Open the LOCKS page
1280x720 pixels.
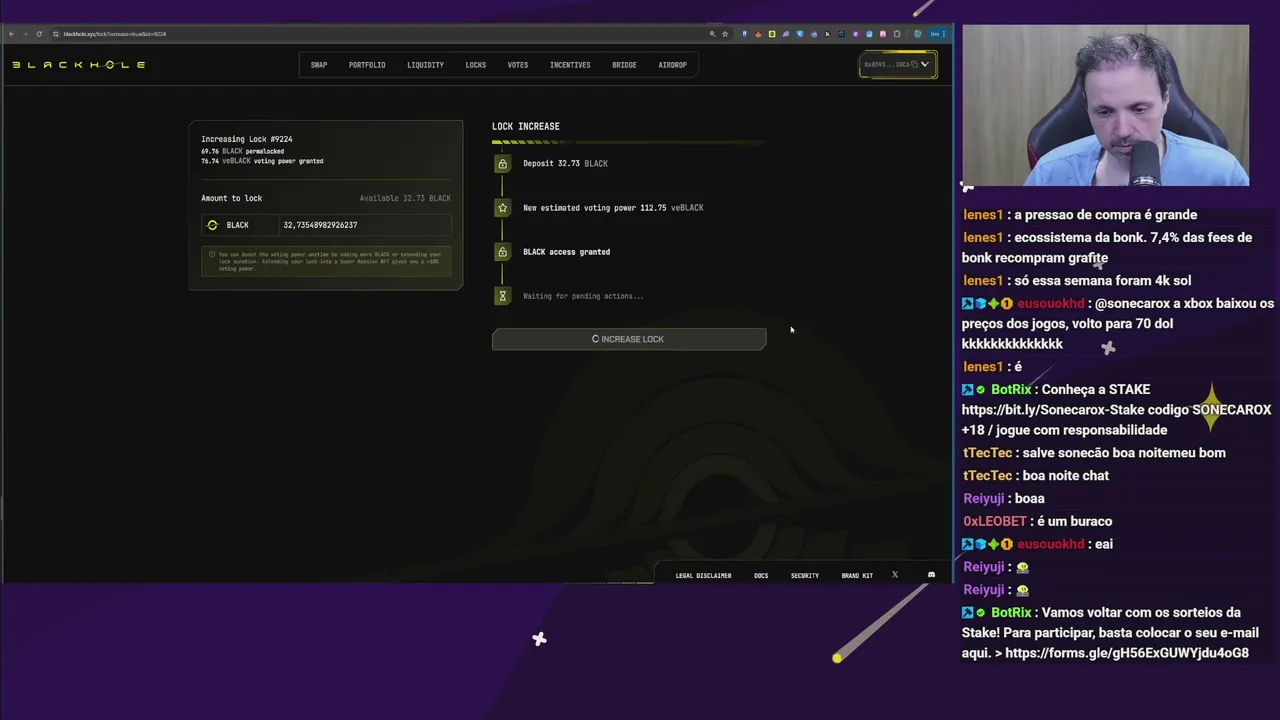point(476,65)
